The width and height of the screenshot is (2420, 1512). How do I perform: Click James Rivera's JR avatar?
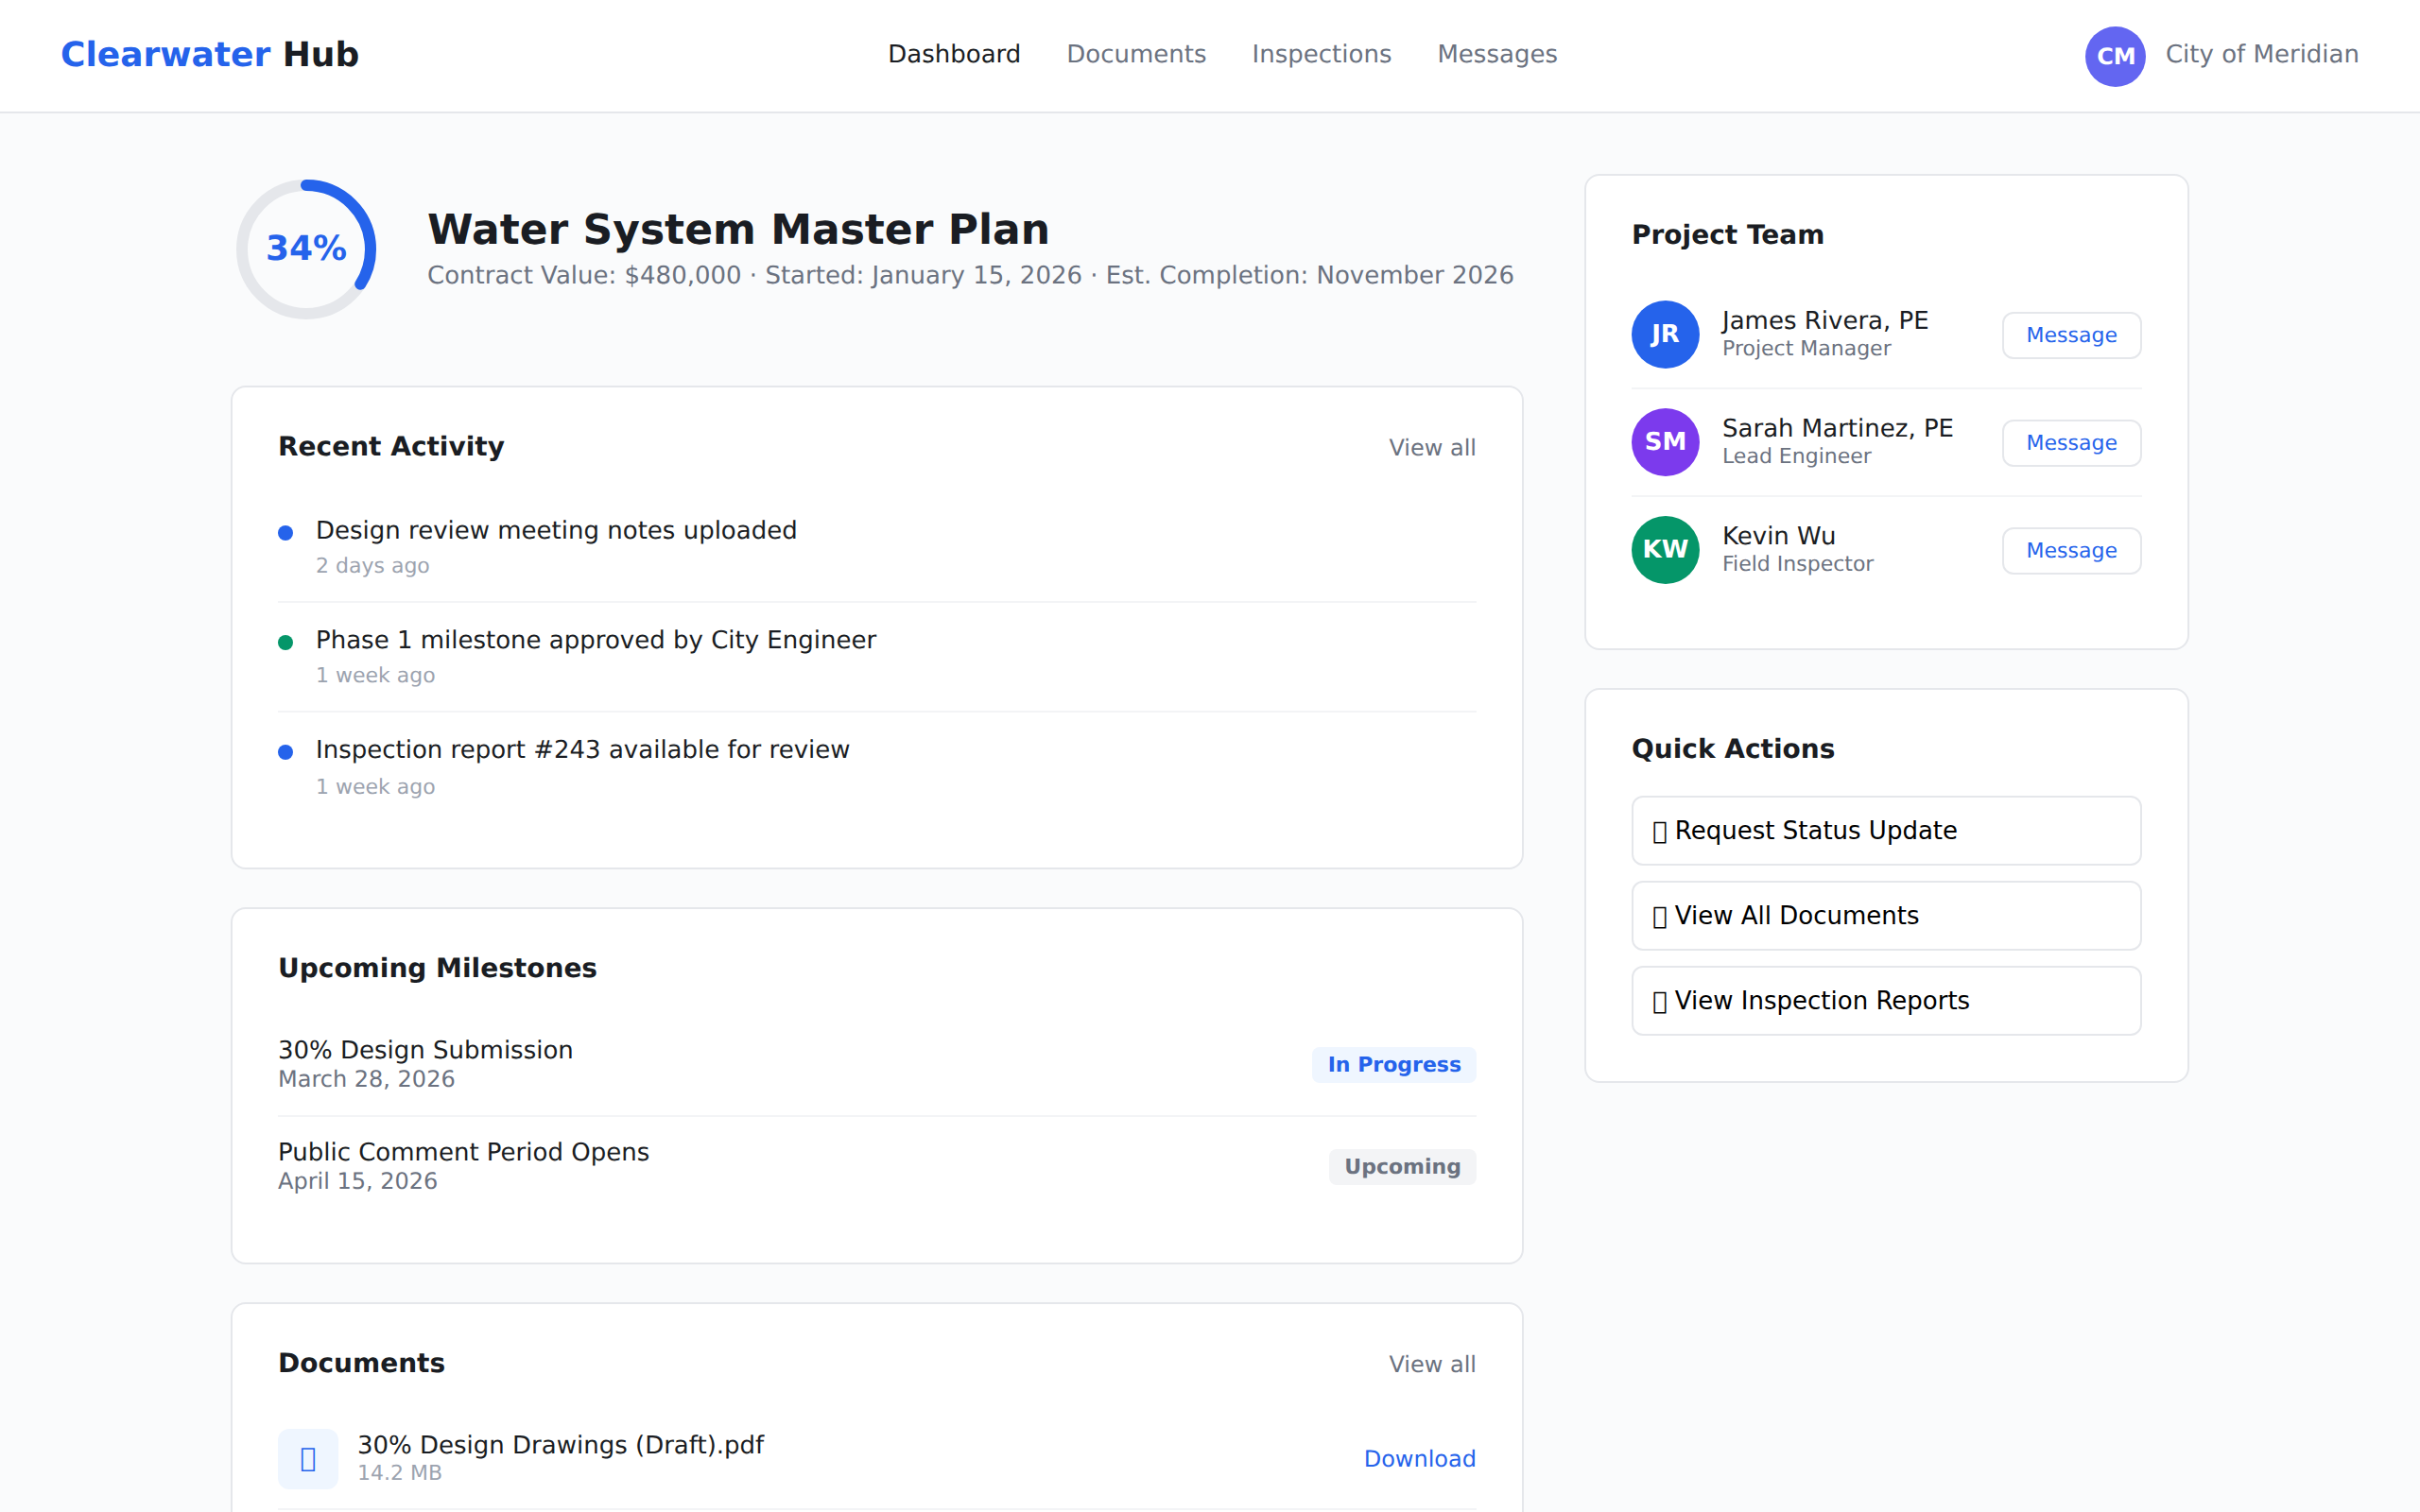click(x=1664, y=334)
